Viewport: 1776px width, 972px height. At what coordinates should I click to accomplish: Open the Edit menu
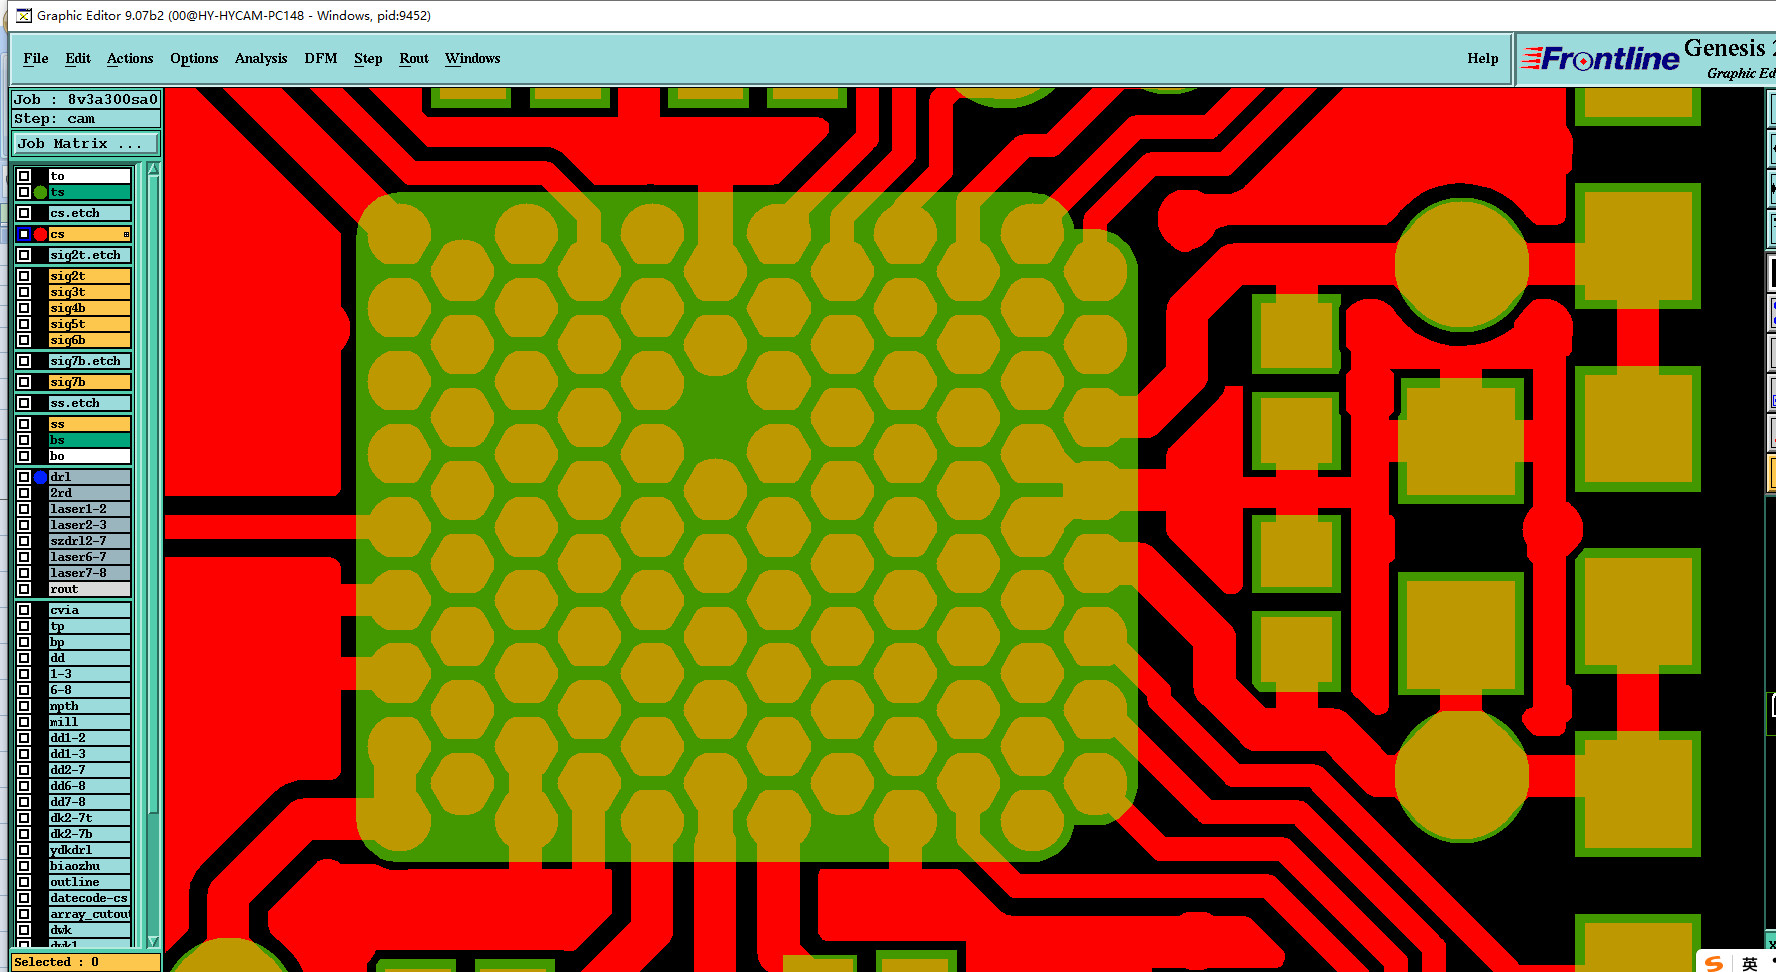point(78,58)
